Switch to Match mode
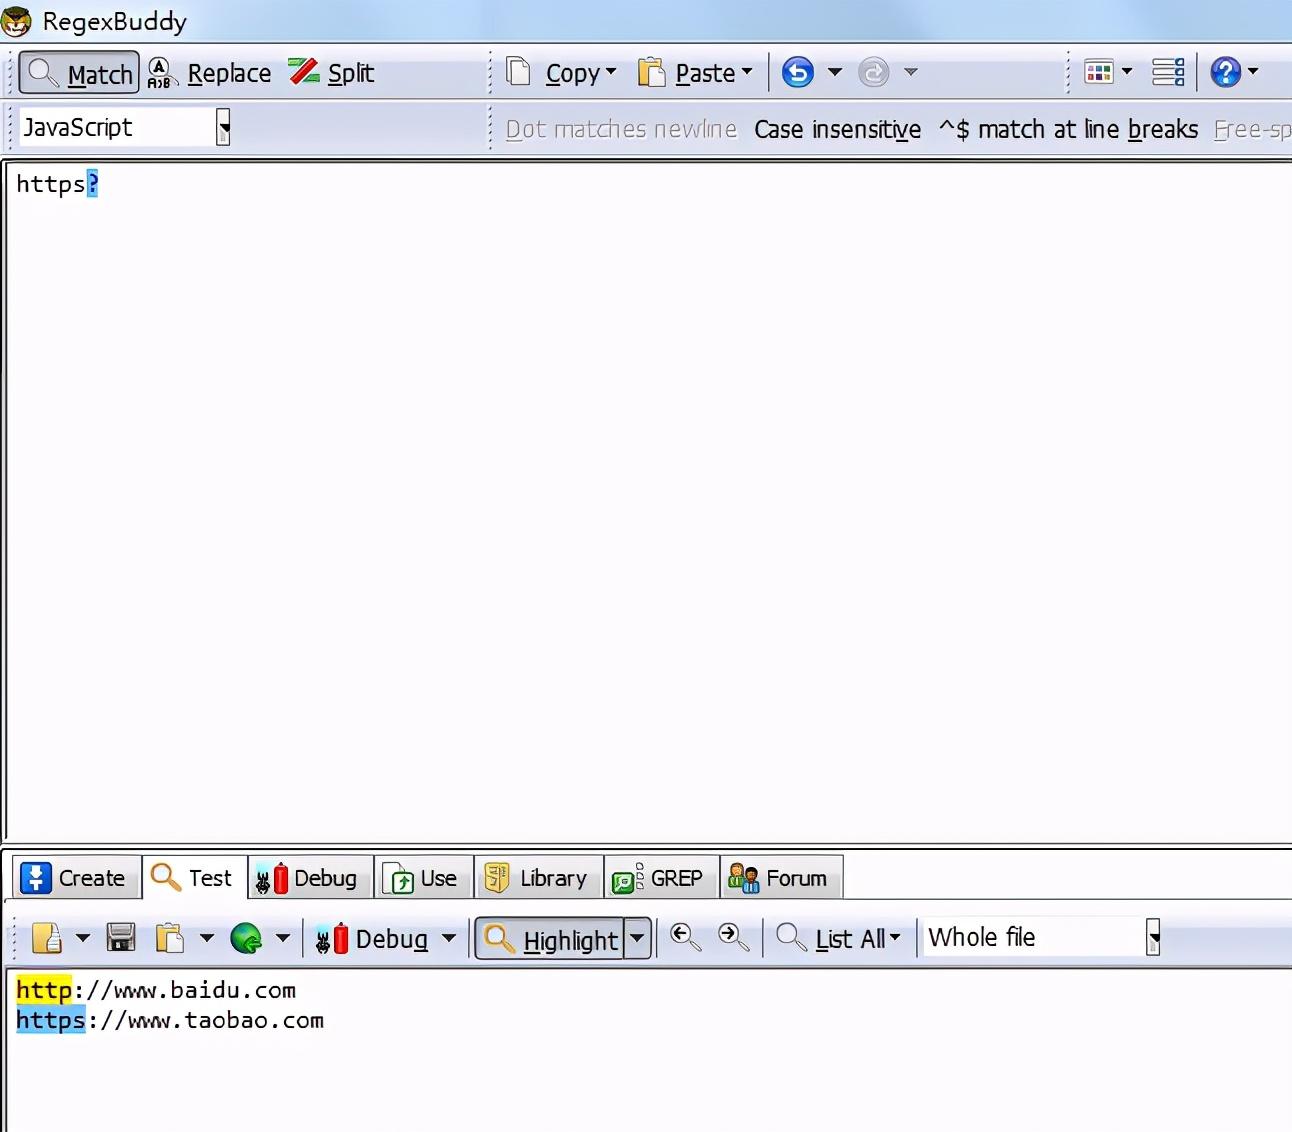This screenshot has height=1132, width=1292. (x=79, y=73)
